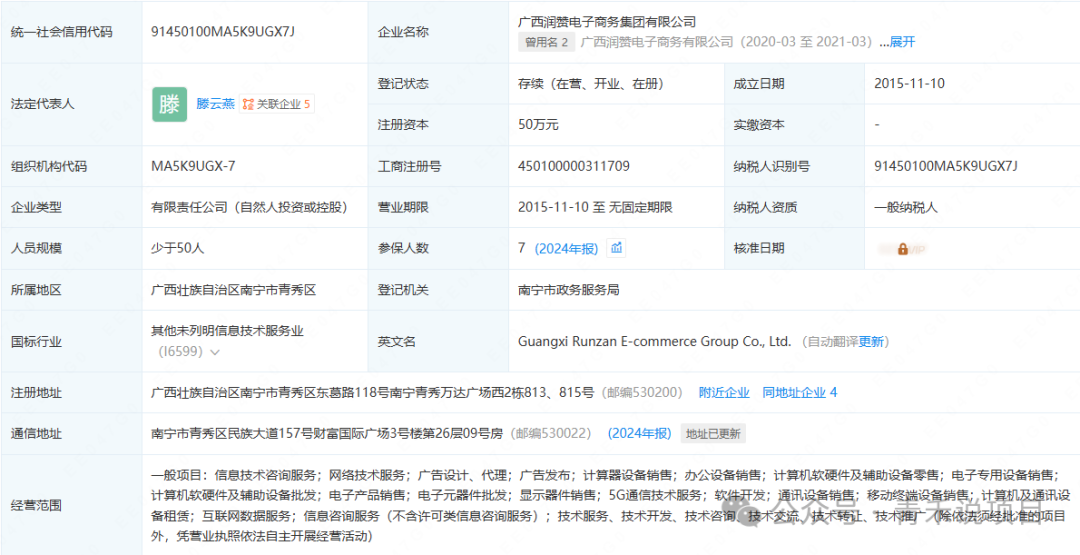The width and height of the screenshot is (1080, 555).
Task: Click the 统一社会信用代码 label
Action: (x=61, y=31)
